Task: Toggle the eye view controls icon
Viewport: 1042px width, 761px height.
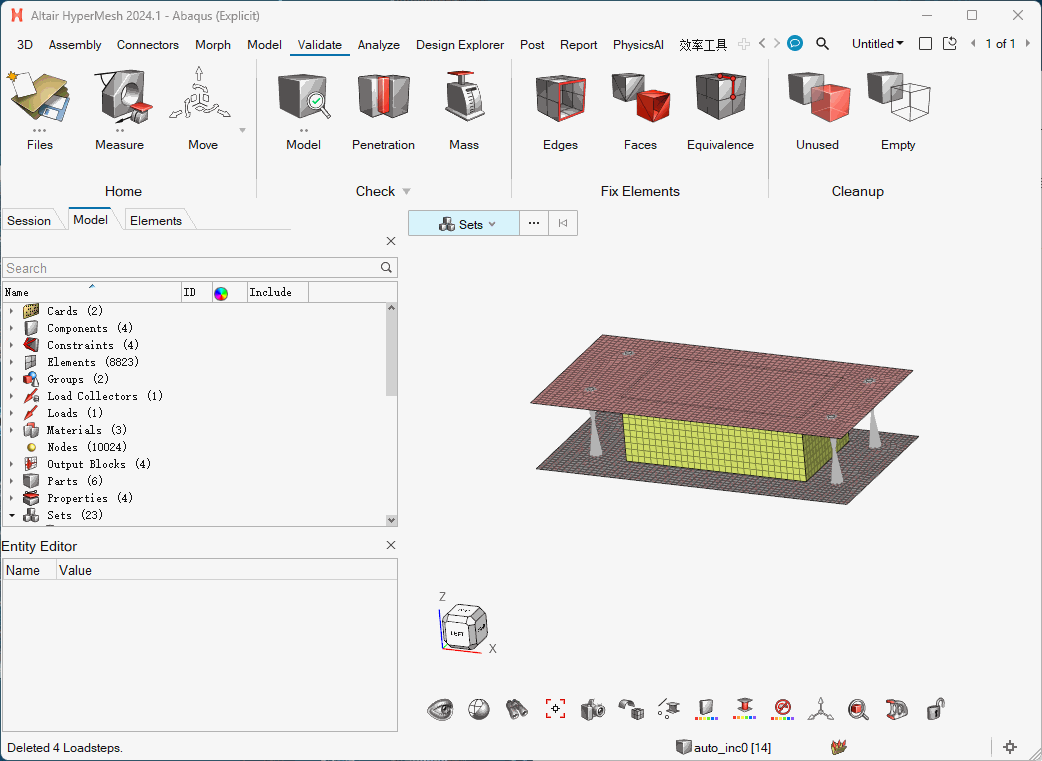Action: 440,709
